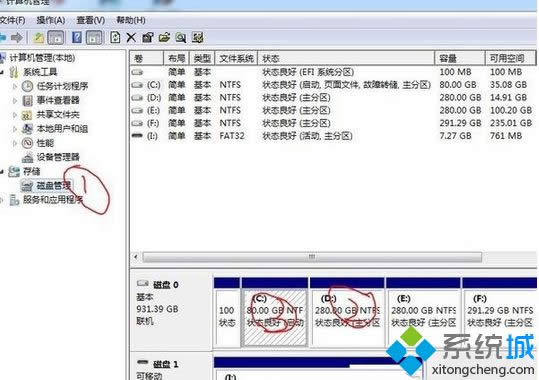Image resolution: width=539 pixels, height=380 pixels.
Task: Expand the 本地用户和组 tree node arrow
Action: point(15,129)
